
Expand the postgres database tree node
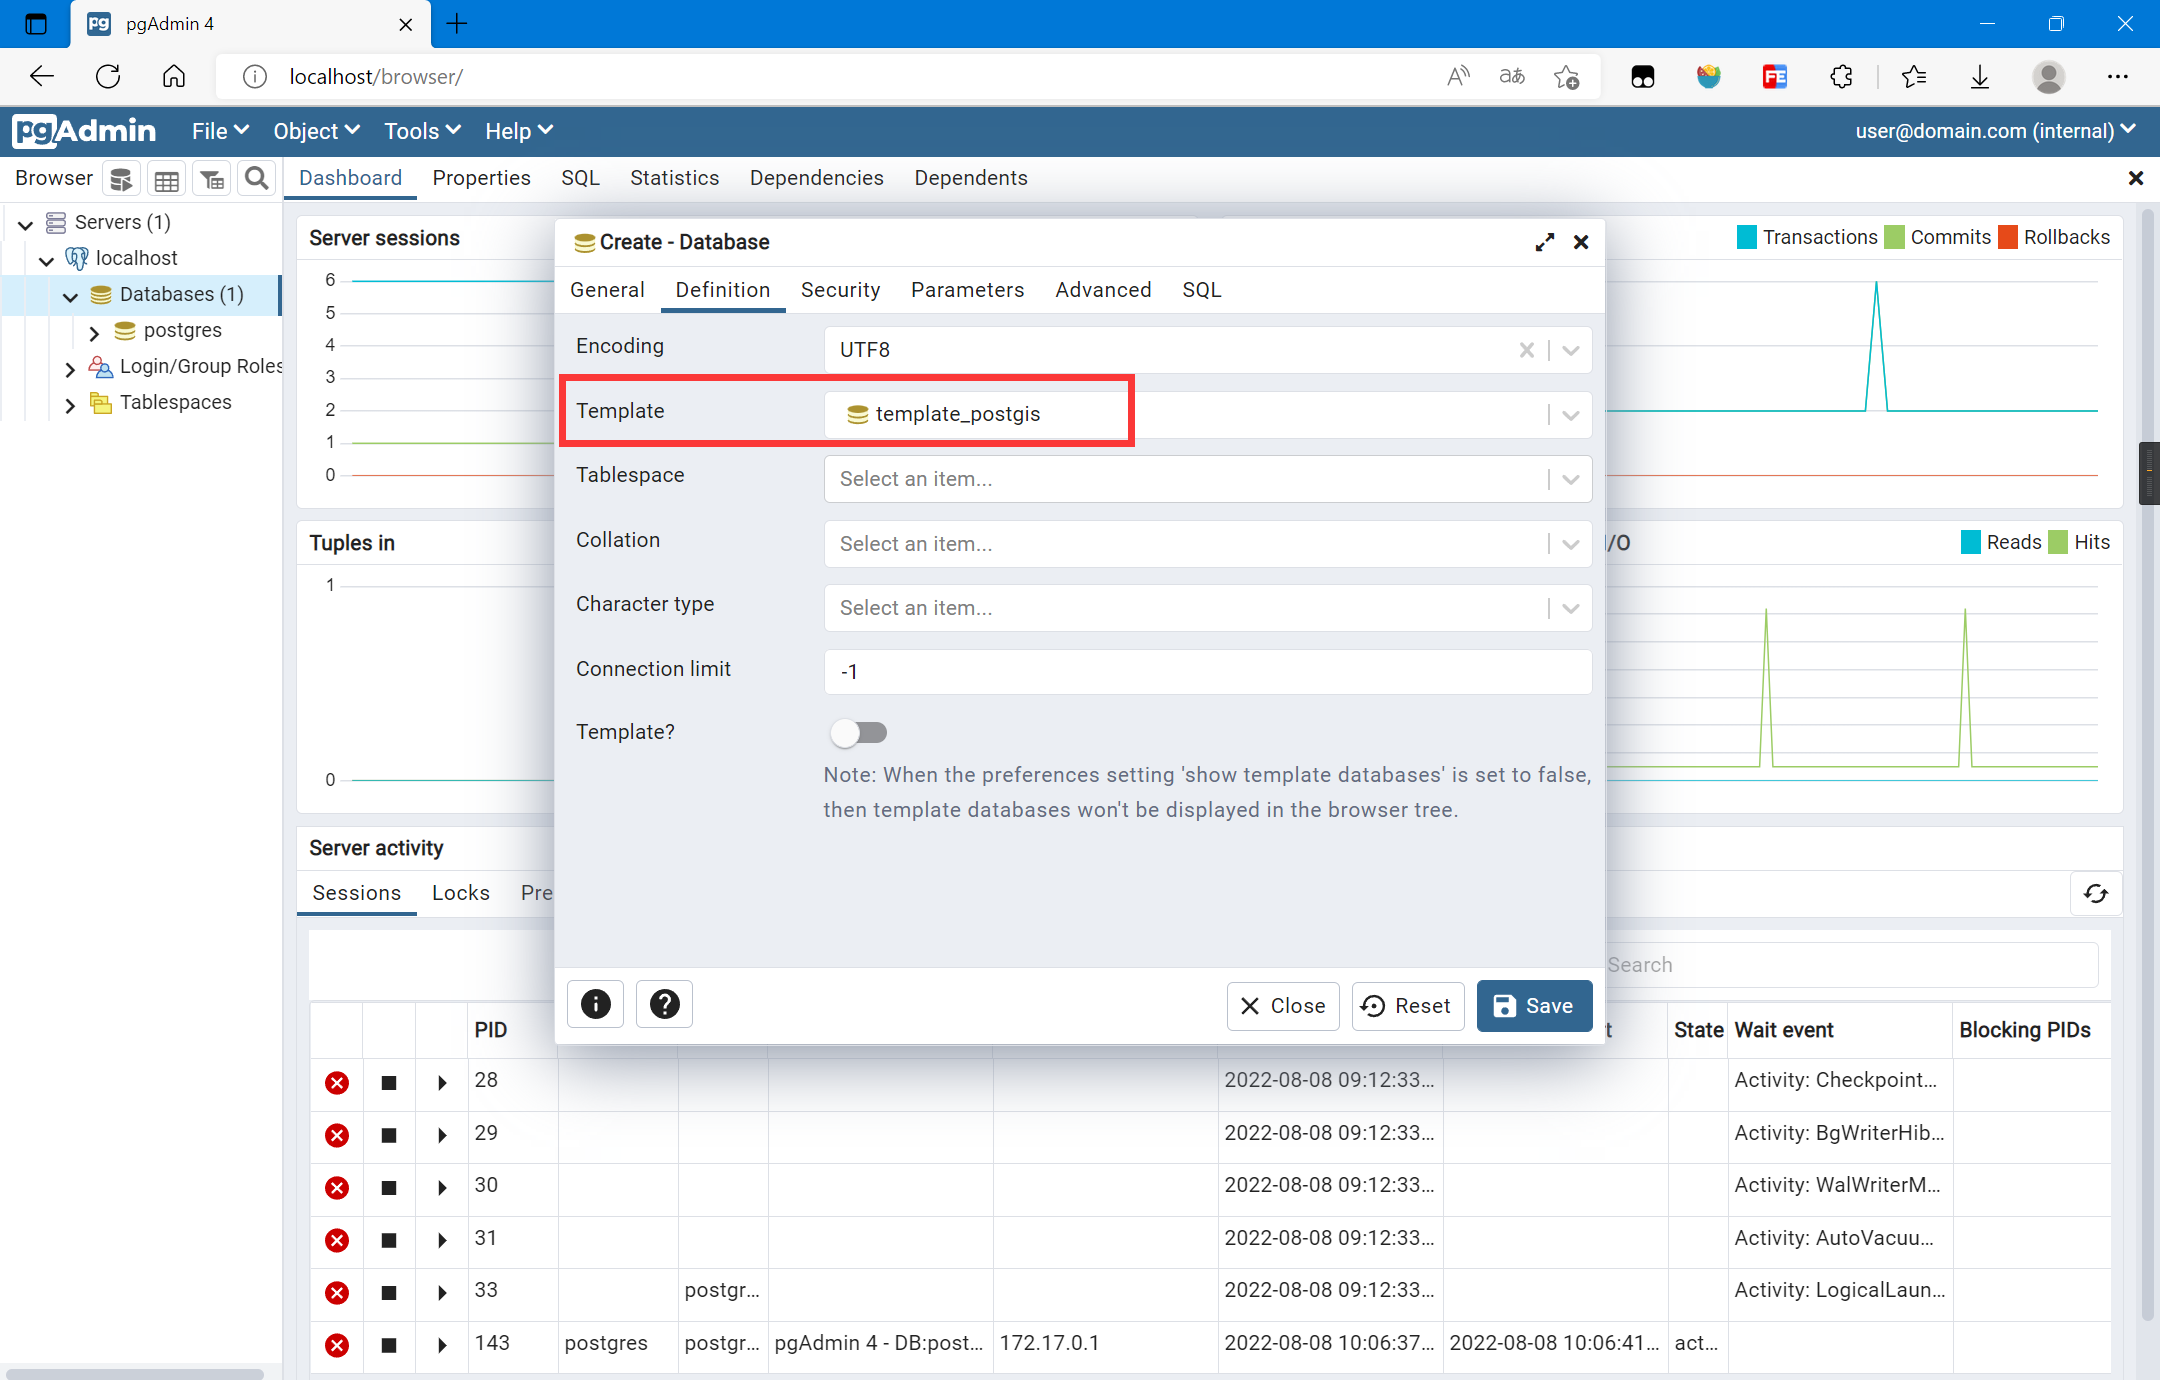click(94, 332)
